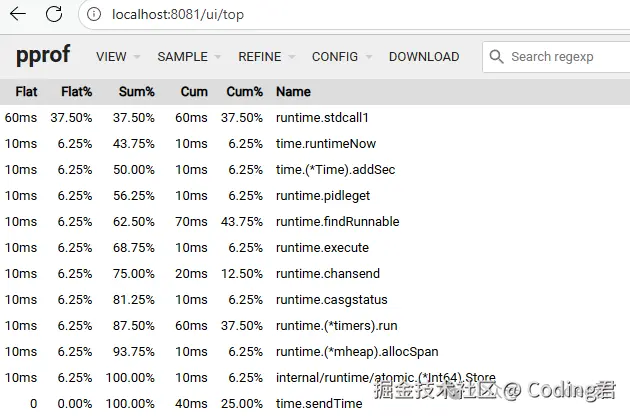This screenshot has width=630, height=416.
Task: Open the VIEW dropdown menu
Action: (117, 57)
